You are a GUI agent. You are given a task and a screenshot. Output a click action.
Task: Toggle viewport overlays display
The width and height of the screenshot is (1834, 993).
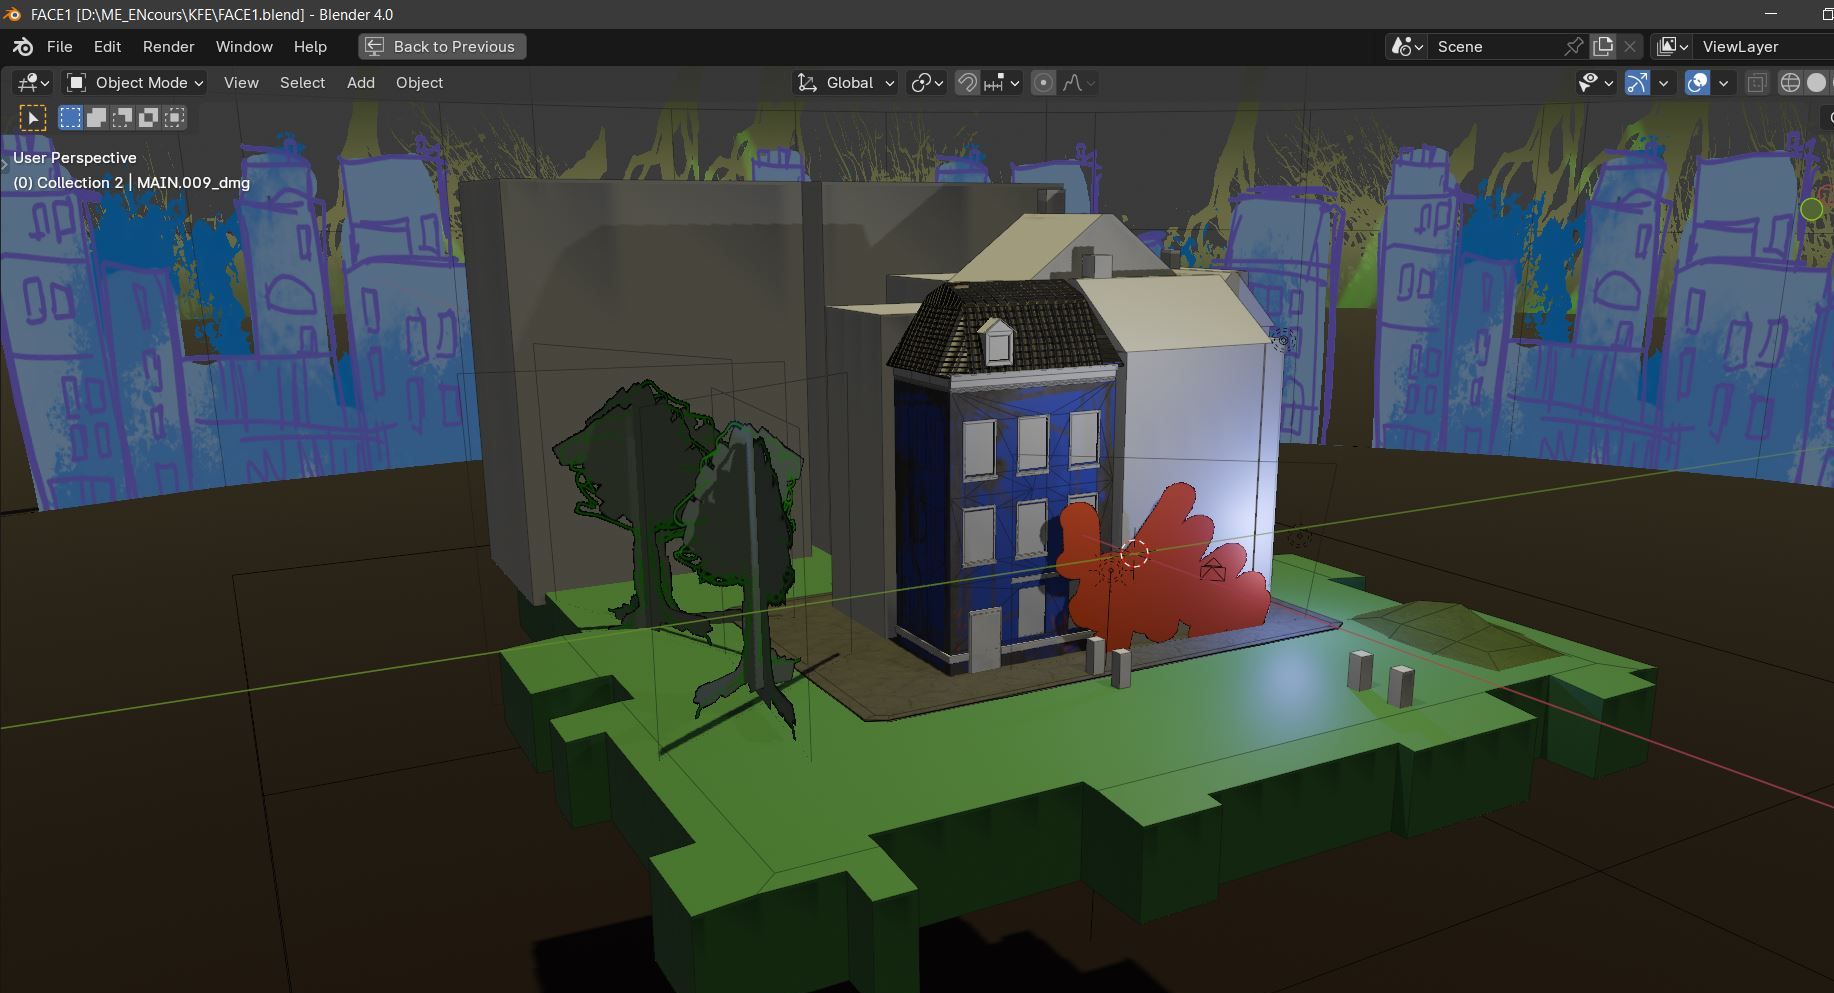[1697, 83]
